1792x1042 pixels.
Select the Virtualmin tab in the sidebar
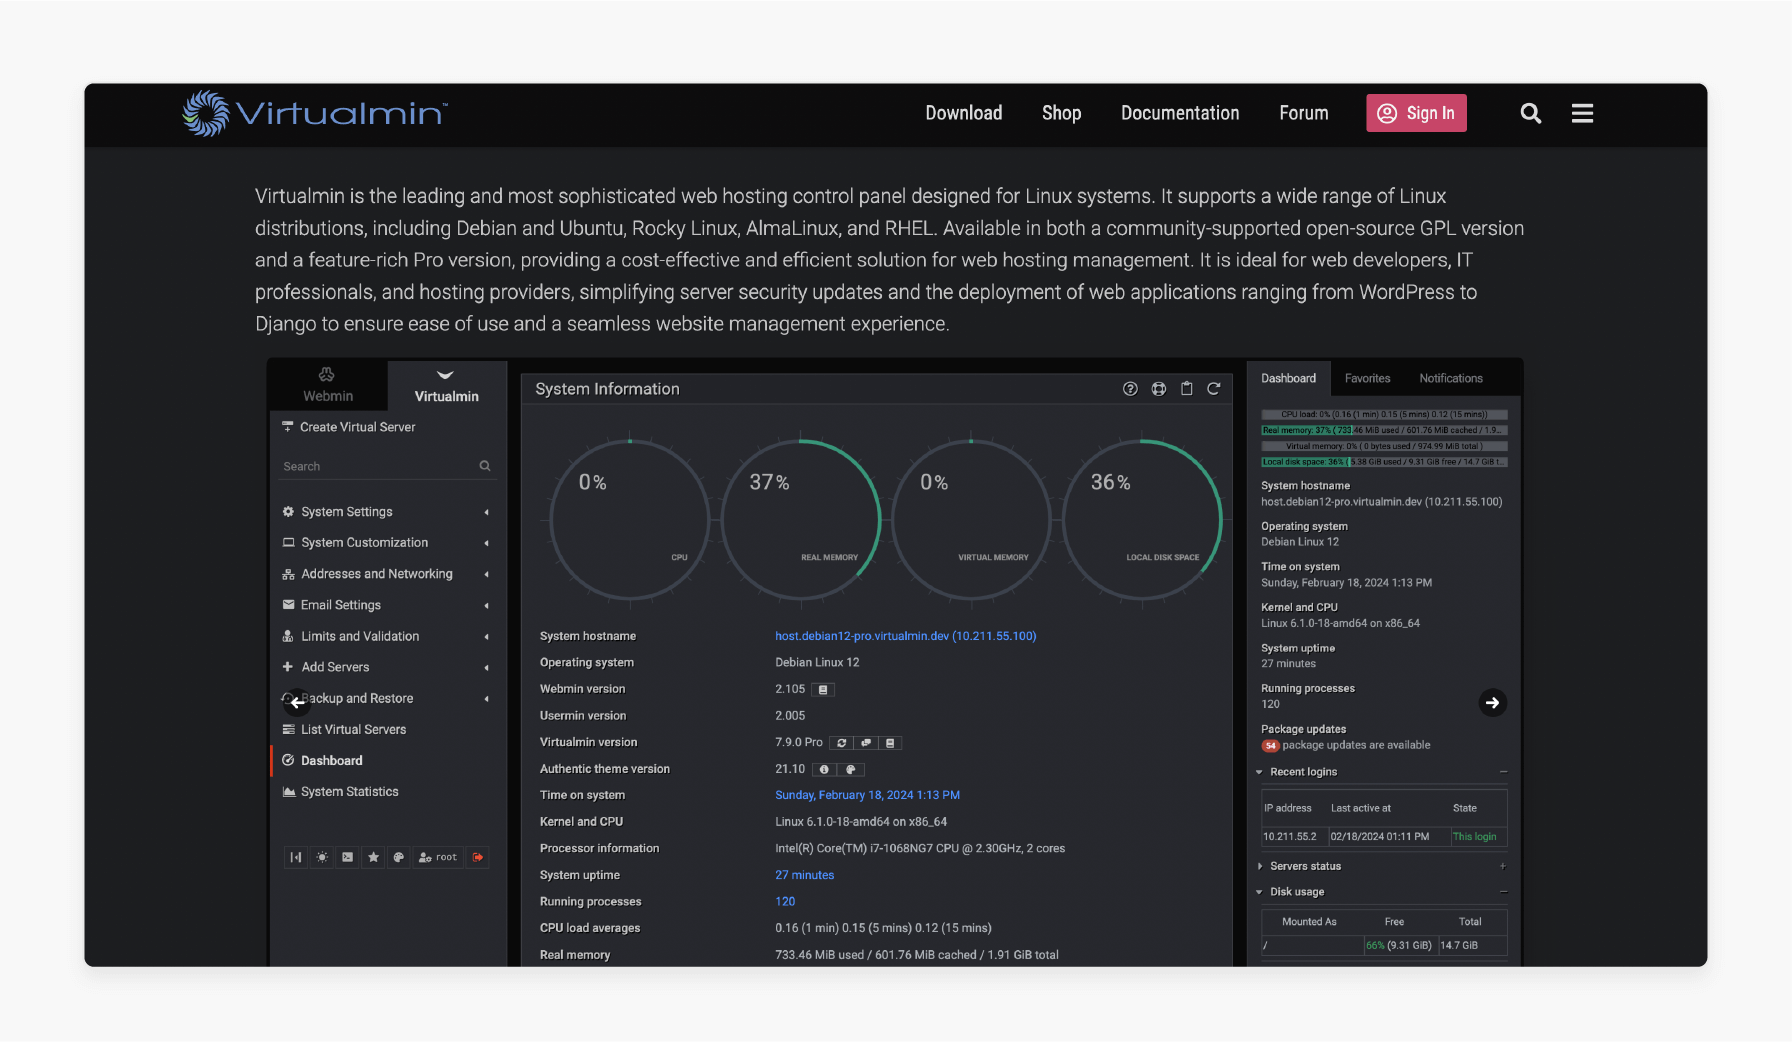tap(446, 385)
